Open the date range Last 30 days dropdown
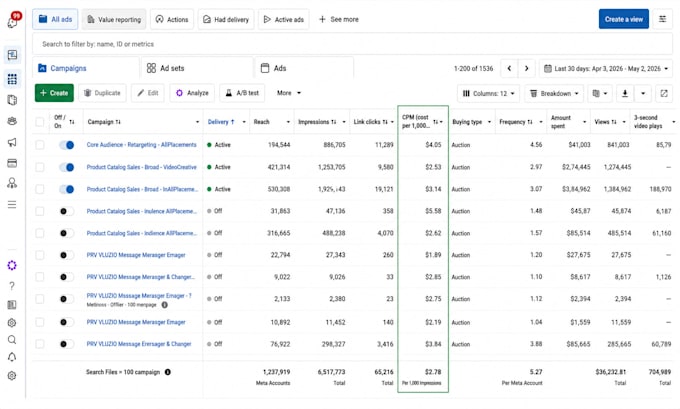 [606, 69]
